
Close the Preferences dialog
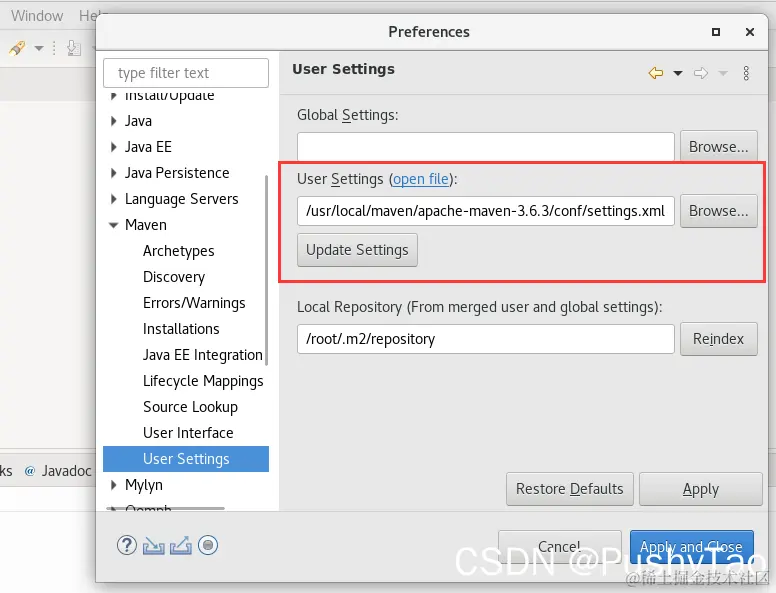click(x=750, y=32)
